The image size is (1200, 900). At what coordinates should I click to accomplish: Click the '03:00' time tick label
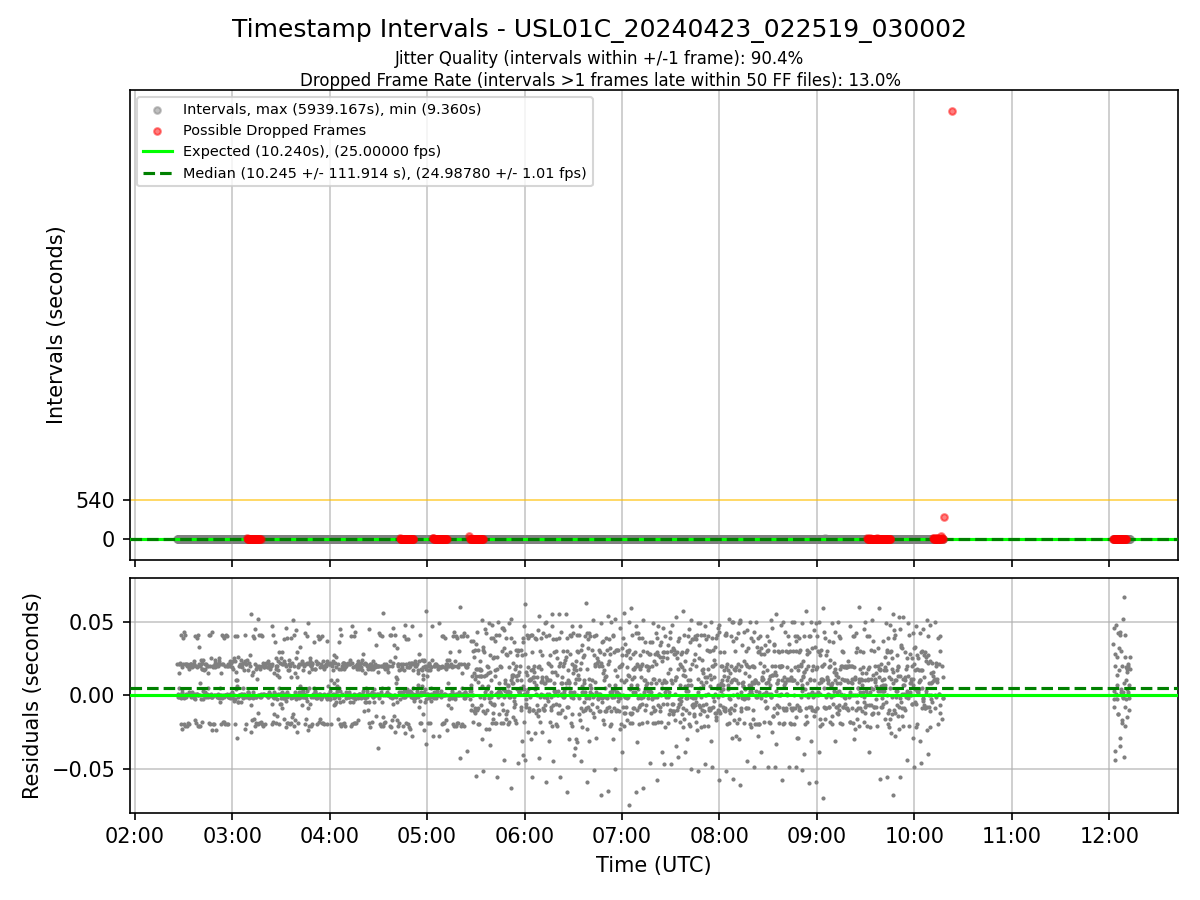232,834
